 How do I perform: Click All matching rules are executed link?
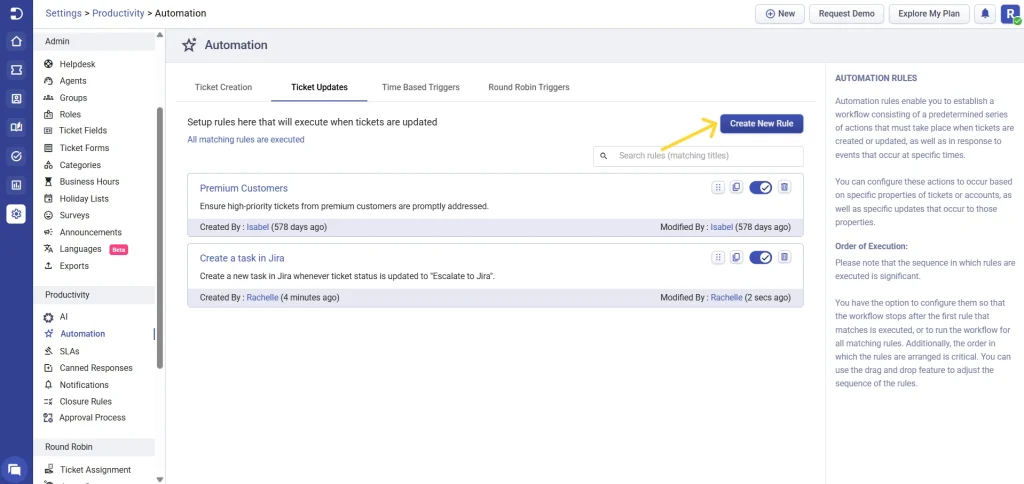coord(246,139)
